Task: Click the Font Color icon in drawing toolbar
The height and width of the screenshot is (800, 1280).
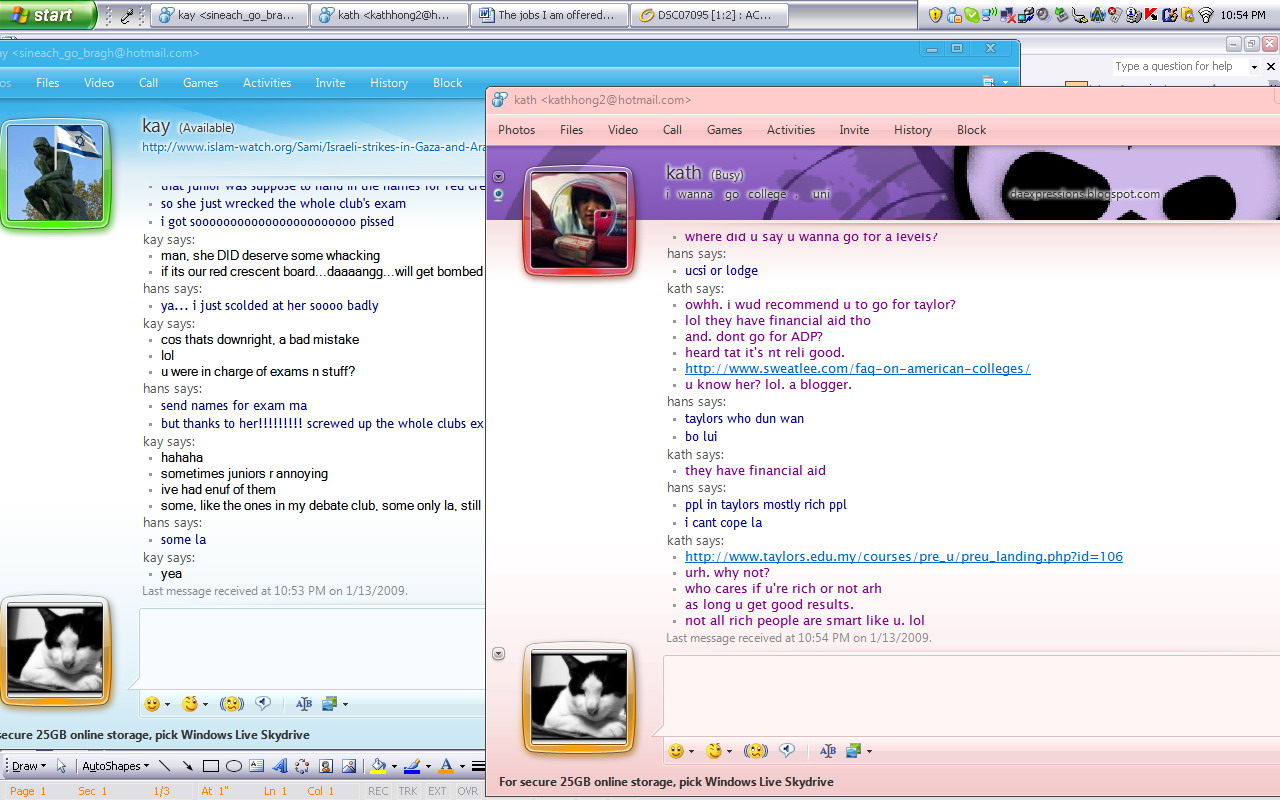Action: (x=445, y=766)
